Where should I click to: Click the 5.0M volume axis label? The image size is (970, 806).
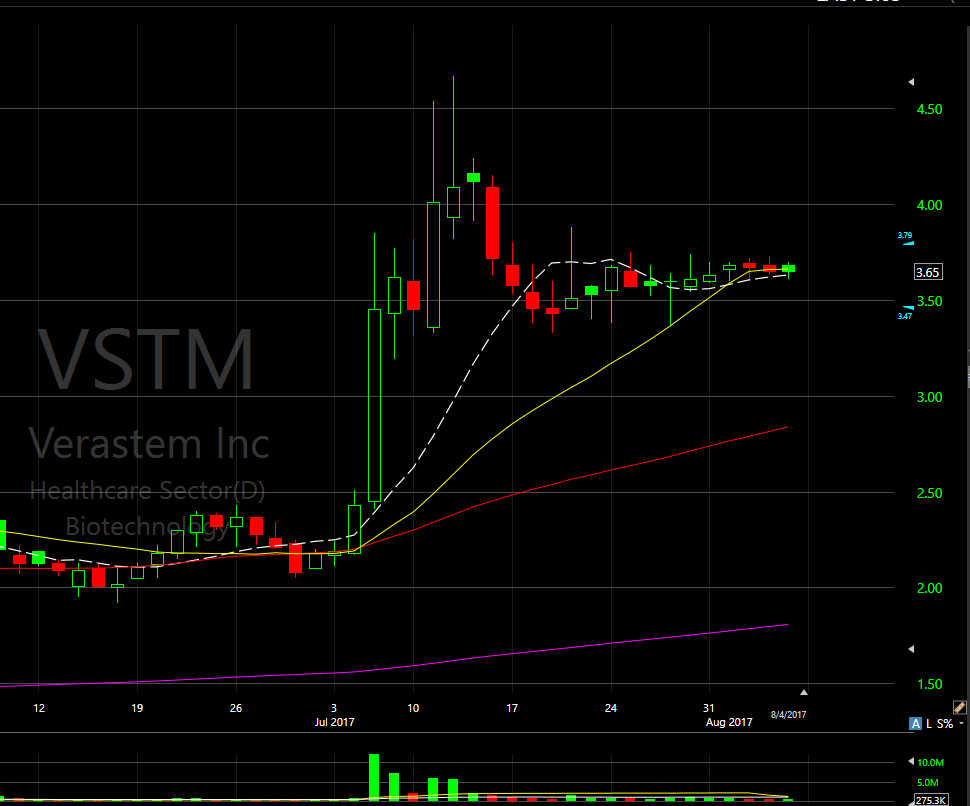(x=928, y=782)
